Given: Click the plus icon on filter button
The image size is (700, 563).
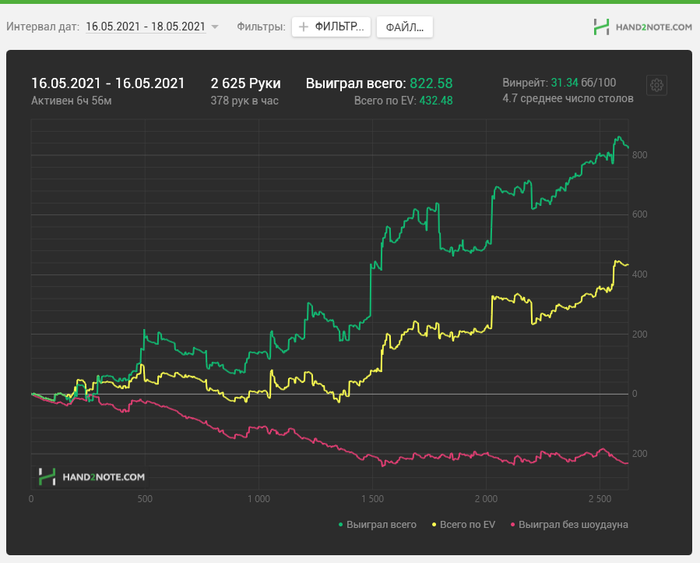Looking at the screenshot, I should pos(303,27).
